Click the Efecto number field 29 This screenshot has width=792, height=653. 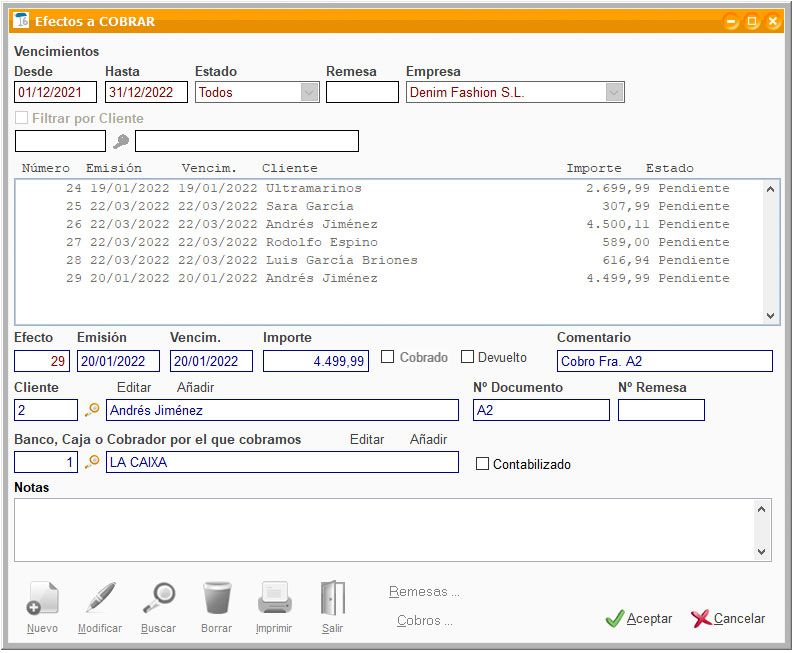tap(42, 361)
